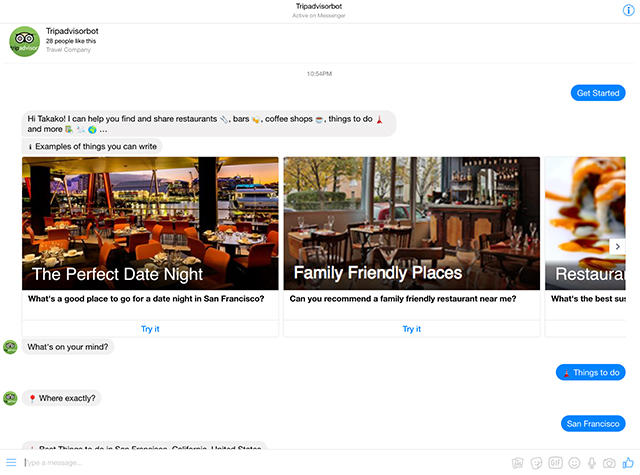Click 'Examples of things you can write' message
The height and width of the screenshot is (475, 640).
coord(92,146)
